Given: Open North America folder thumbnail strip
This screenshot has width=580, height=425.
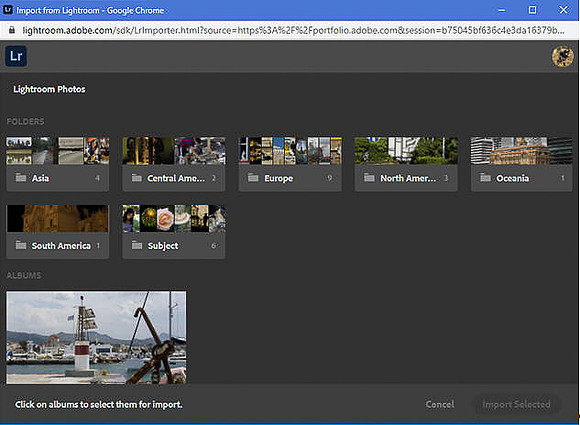Looking at the screenshot, I should pos(406,151).
